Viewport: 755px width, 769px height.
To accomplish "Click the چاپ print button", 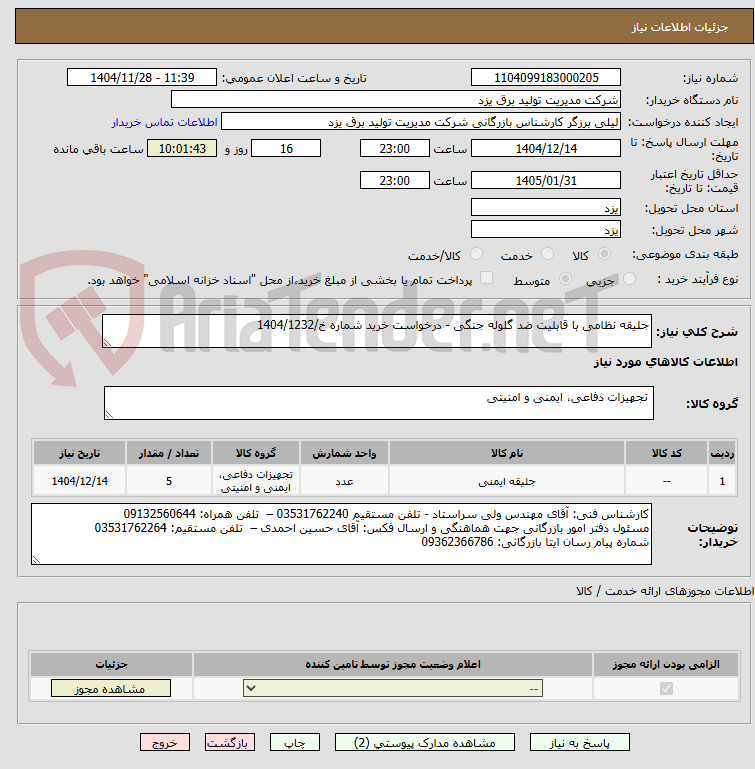I will pos(295,743).
